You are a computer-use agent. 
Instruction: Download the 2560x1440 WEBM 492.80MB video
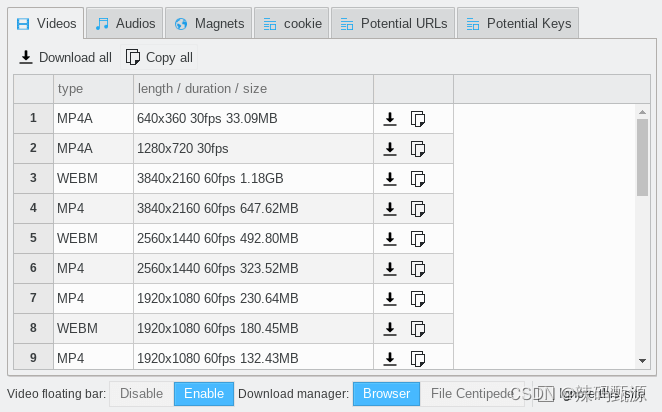coord(390,239)
